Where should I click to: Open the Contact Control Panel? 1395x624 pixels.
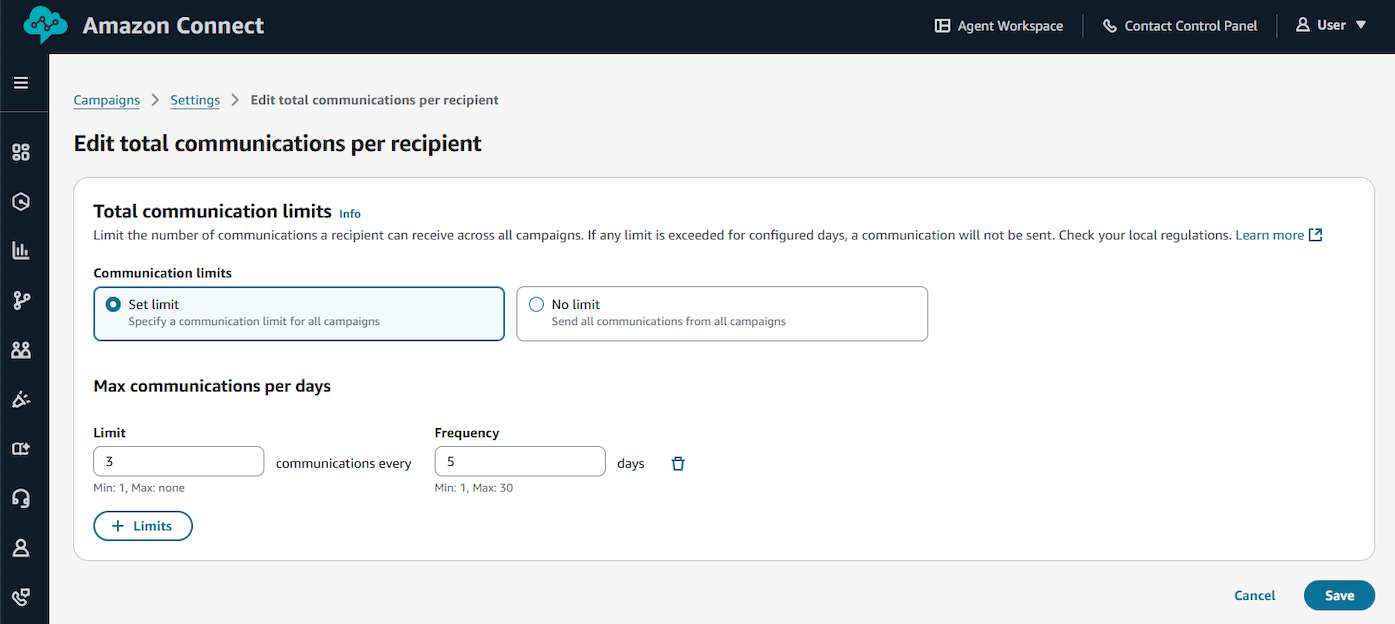tap(1180, 26)
